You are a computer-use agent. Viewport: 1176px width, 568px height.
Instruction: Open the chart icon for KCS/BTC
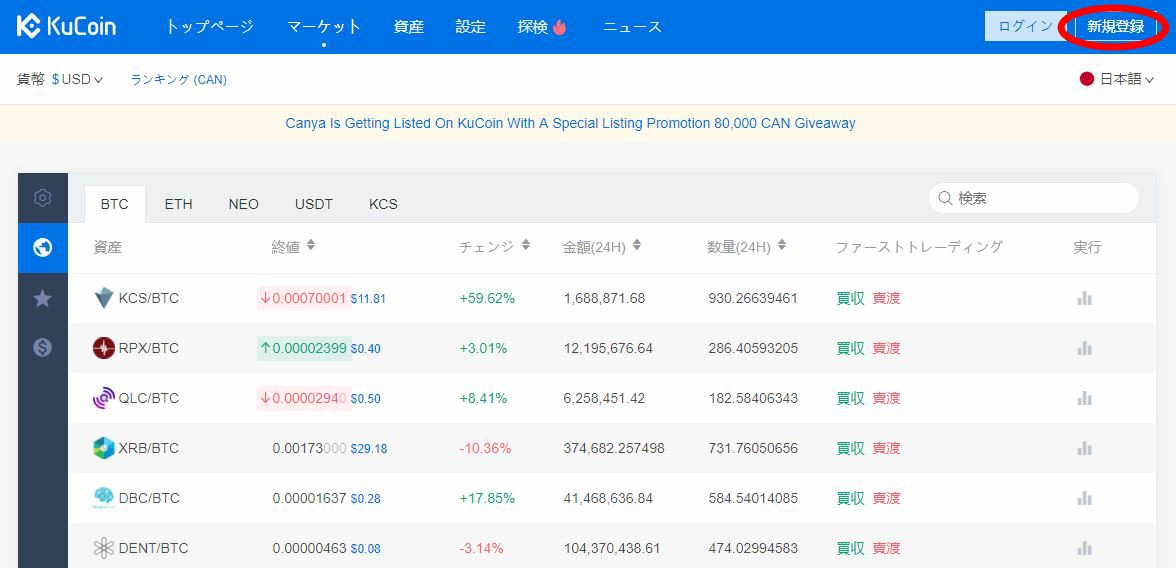tap(1084, 298)
